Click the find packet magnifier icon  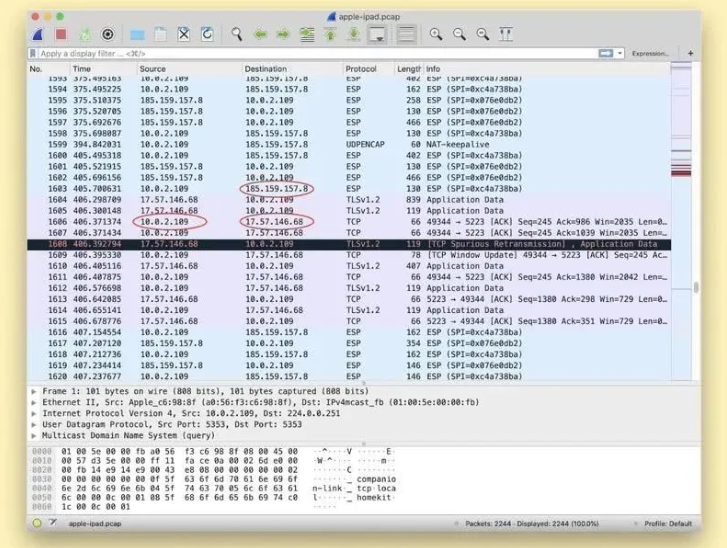(237, 34)
